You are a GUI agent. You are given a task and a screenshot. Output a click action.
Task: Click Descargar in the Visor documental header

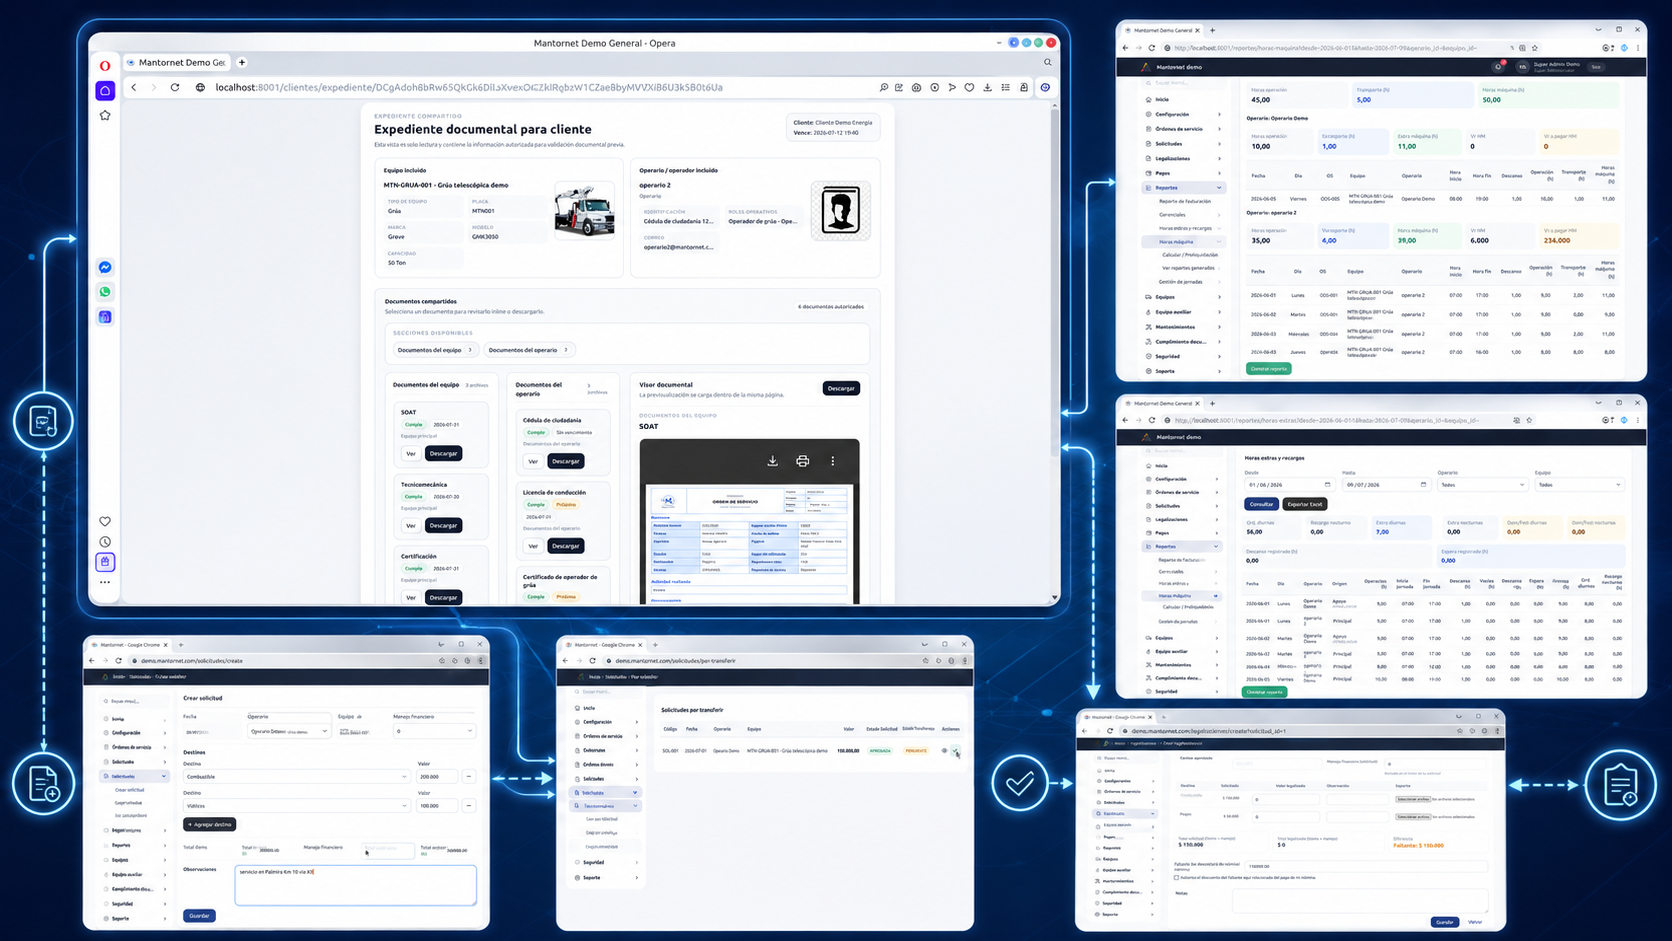[841, 388]
